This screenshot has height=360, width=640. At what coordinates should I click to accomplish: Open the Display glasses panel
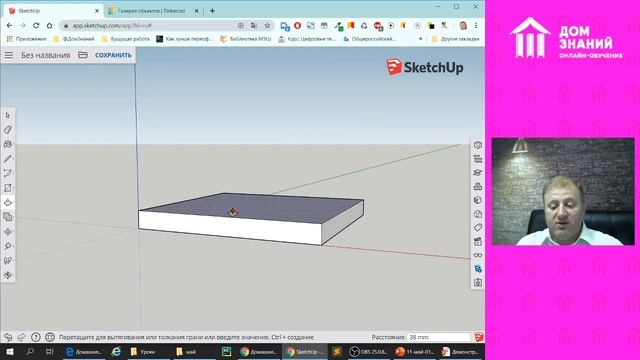(478, 255)
